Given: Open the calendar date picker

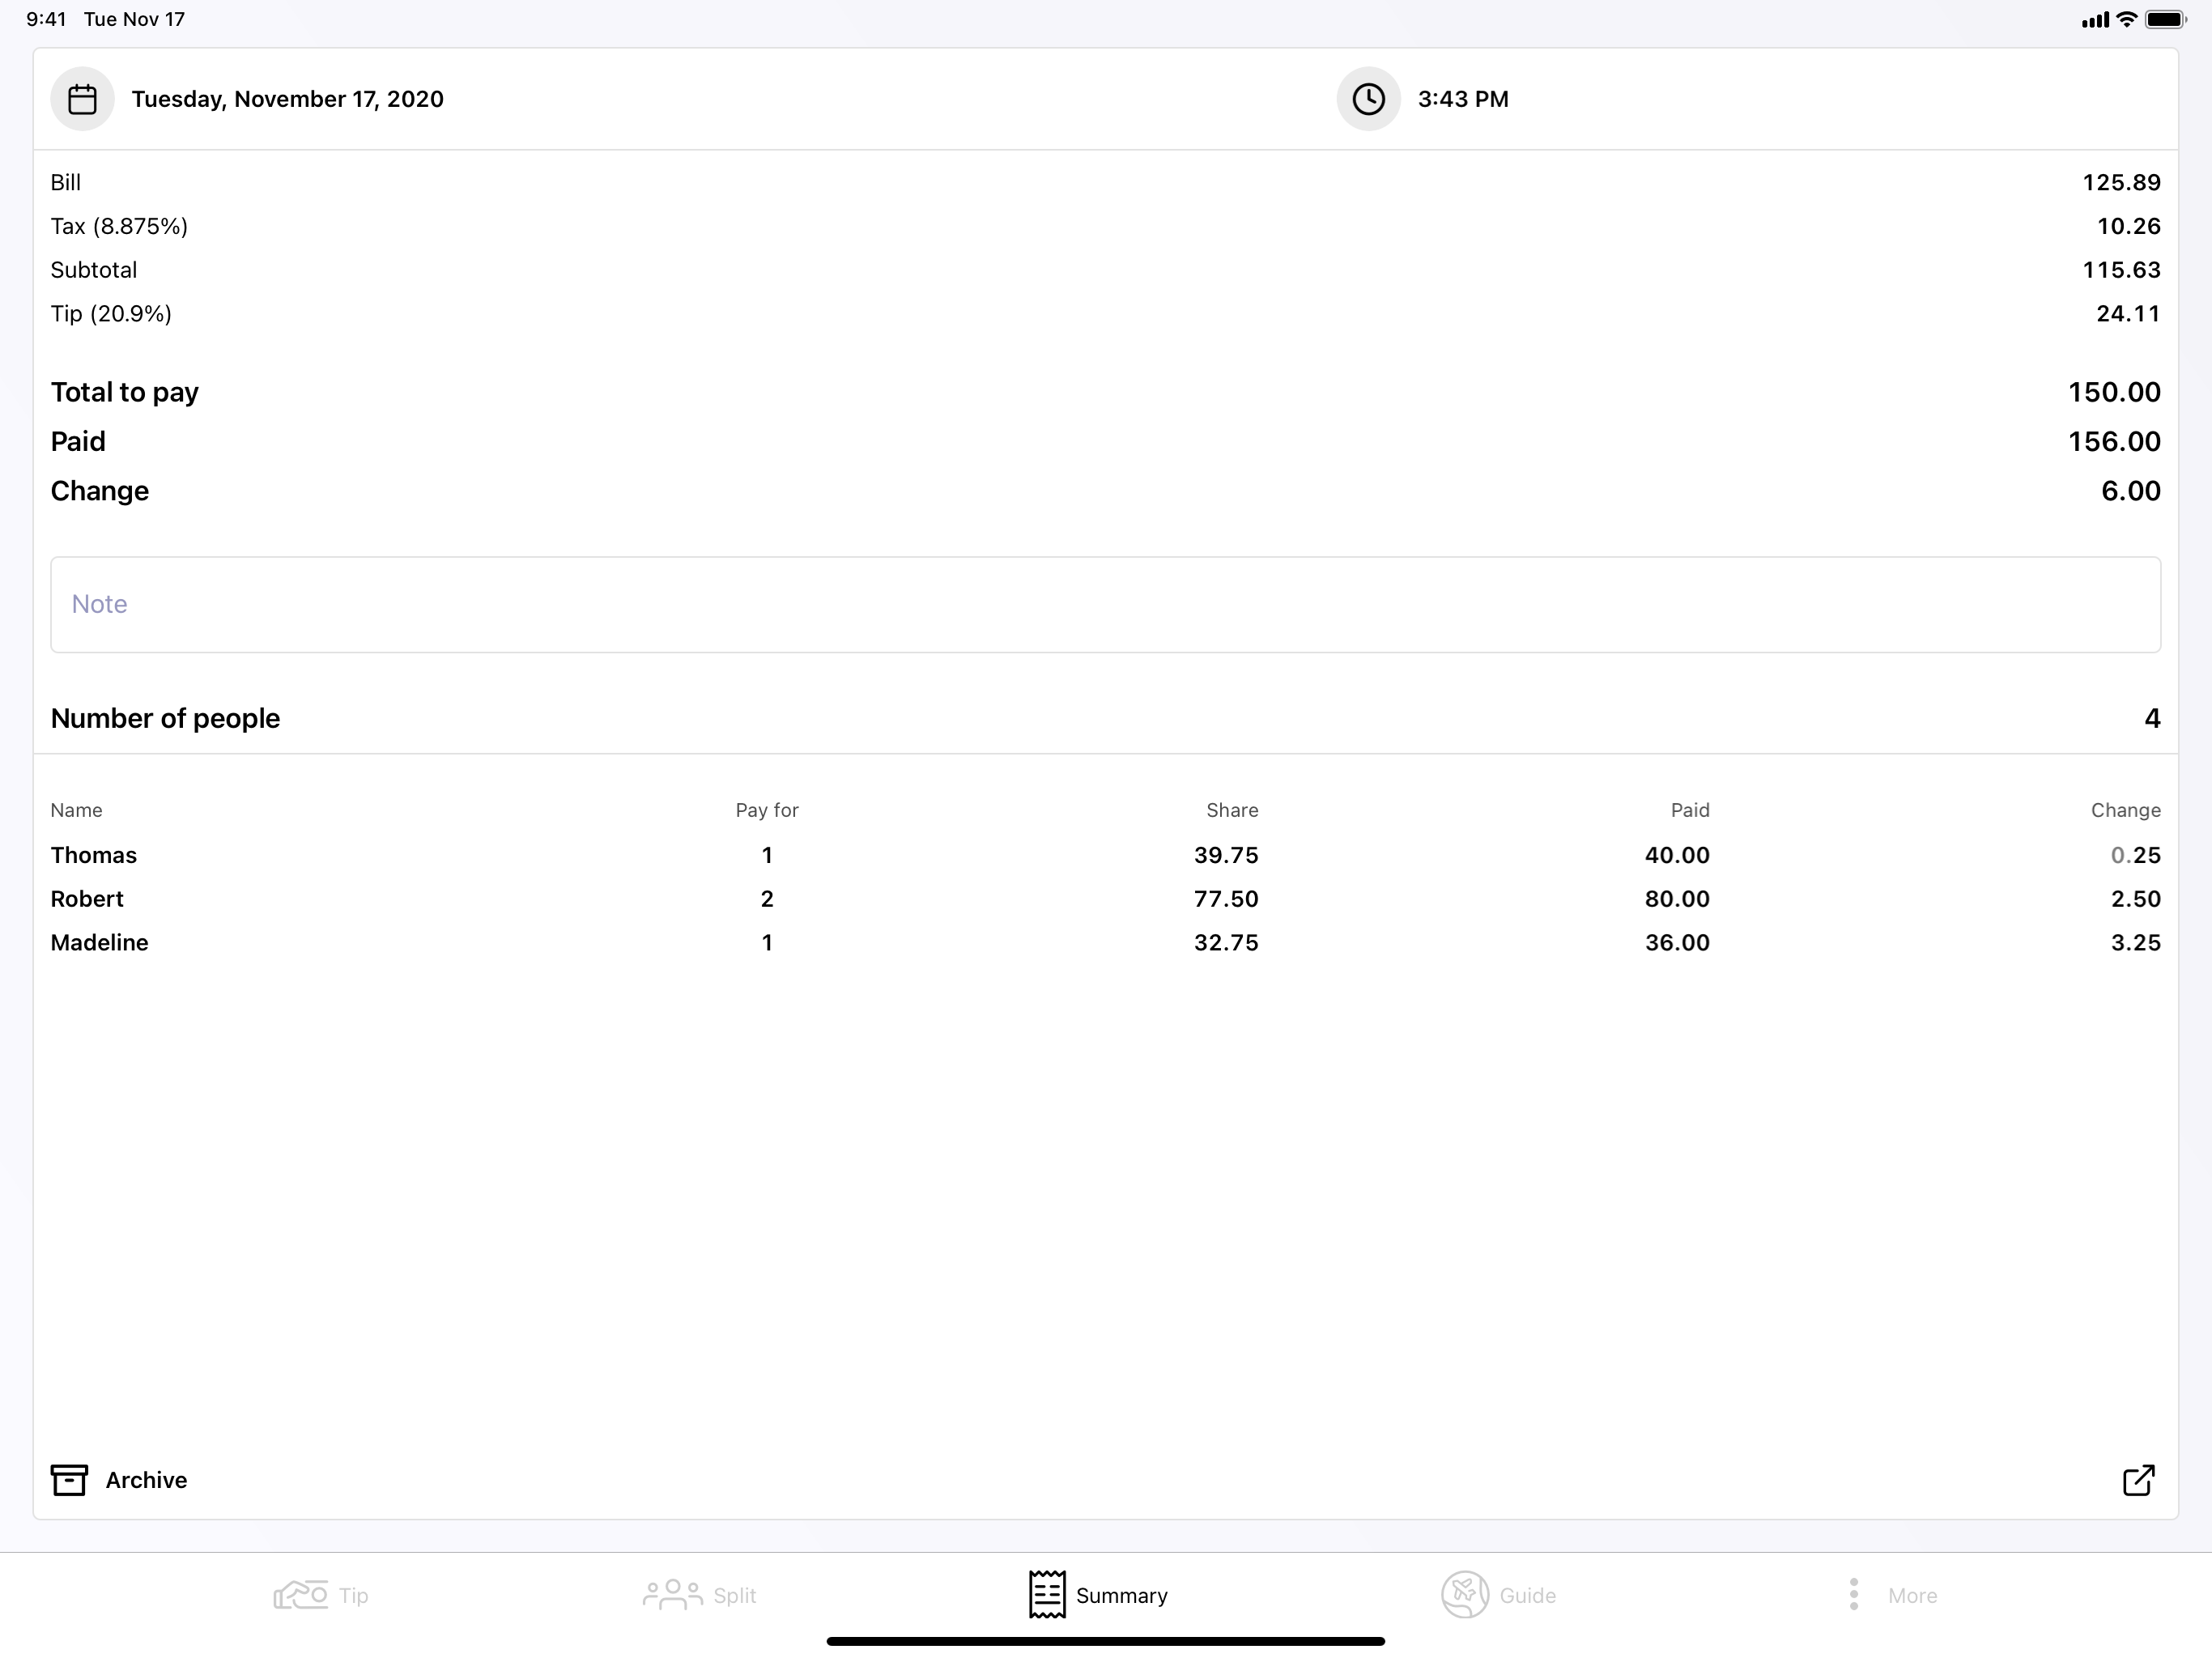Looking at the screenshot, I should coord(82,98).
